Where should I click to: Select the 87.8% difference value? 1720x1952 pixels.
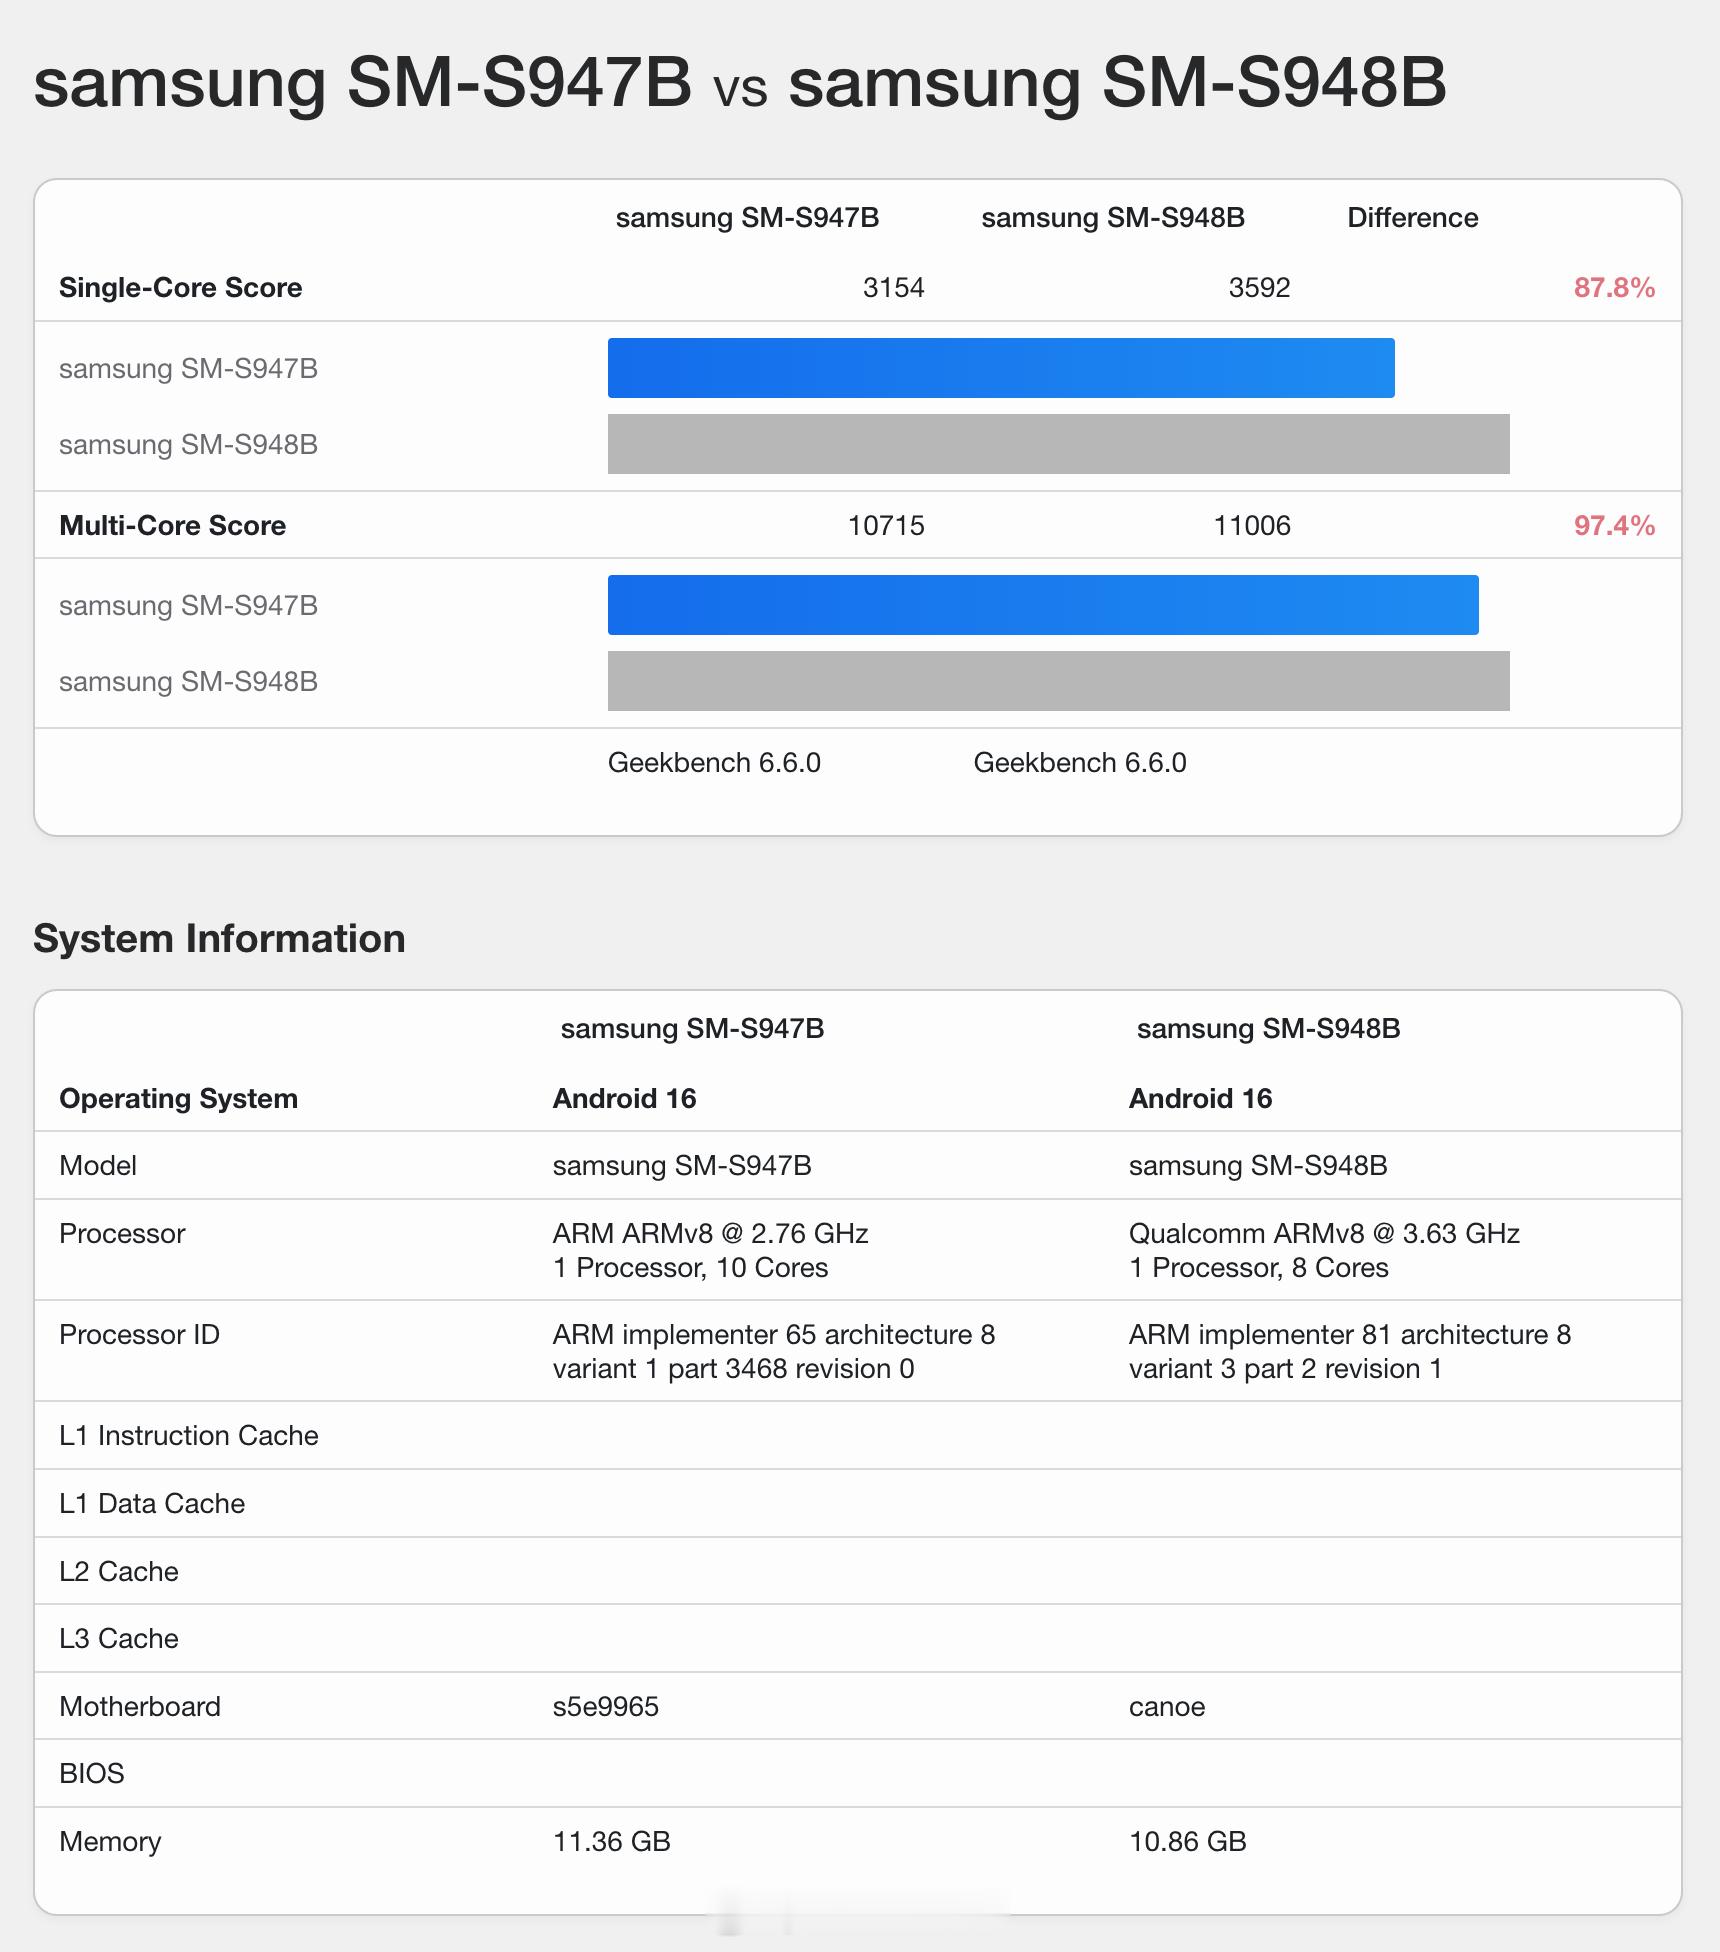click(x=1614, y=288)
